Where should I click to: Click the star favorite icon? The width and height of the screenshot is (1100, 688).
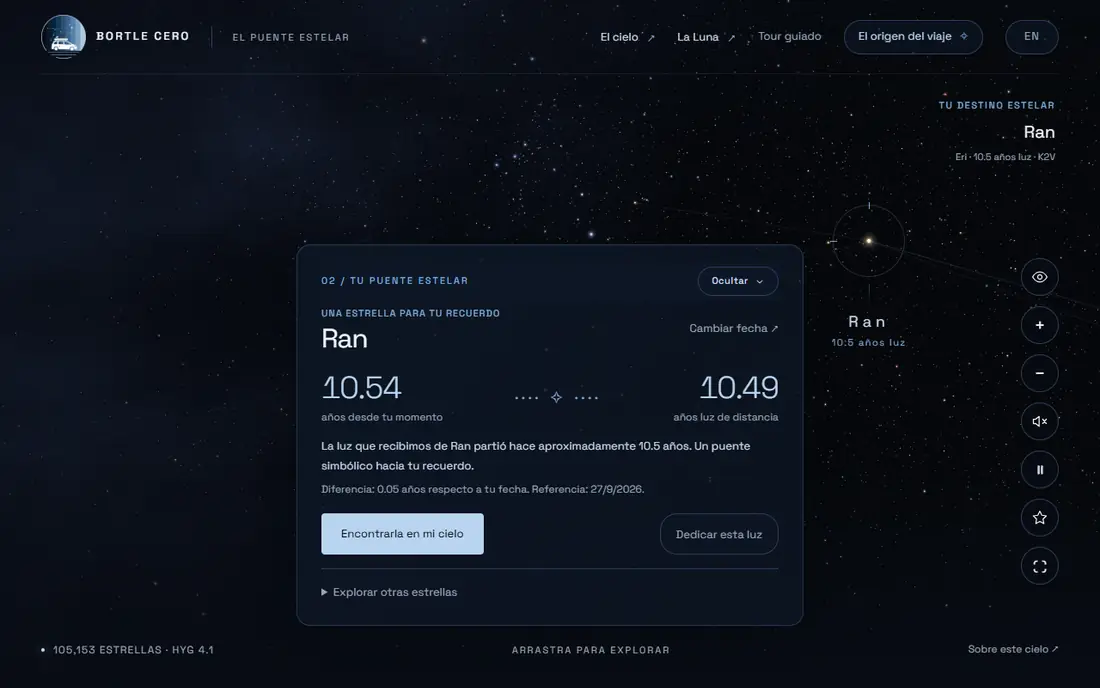click(x=1039, y=518)
